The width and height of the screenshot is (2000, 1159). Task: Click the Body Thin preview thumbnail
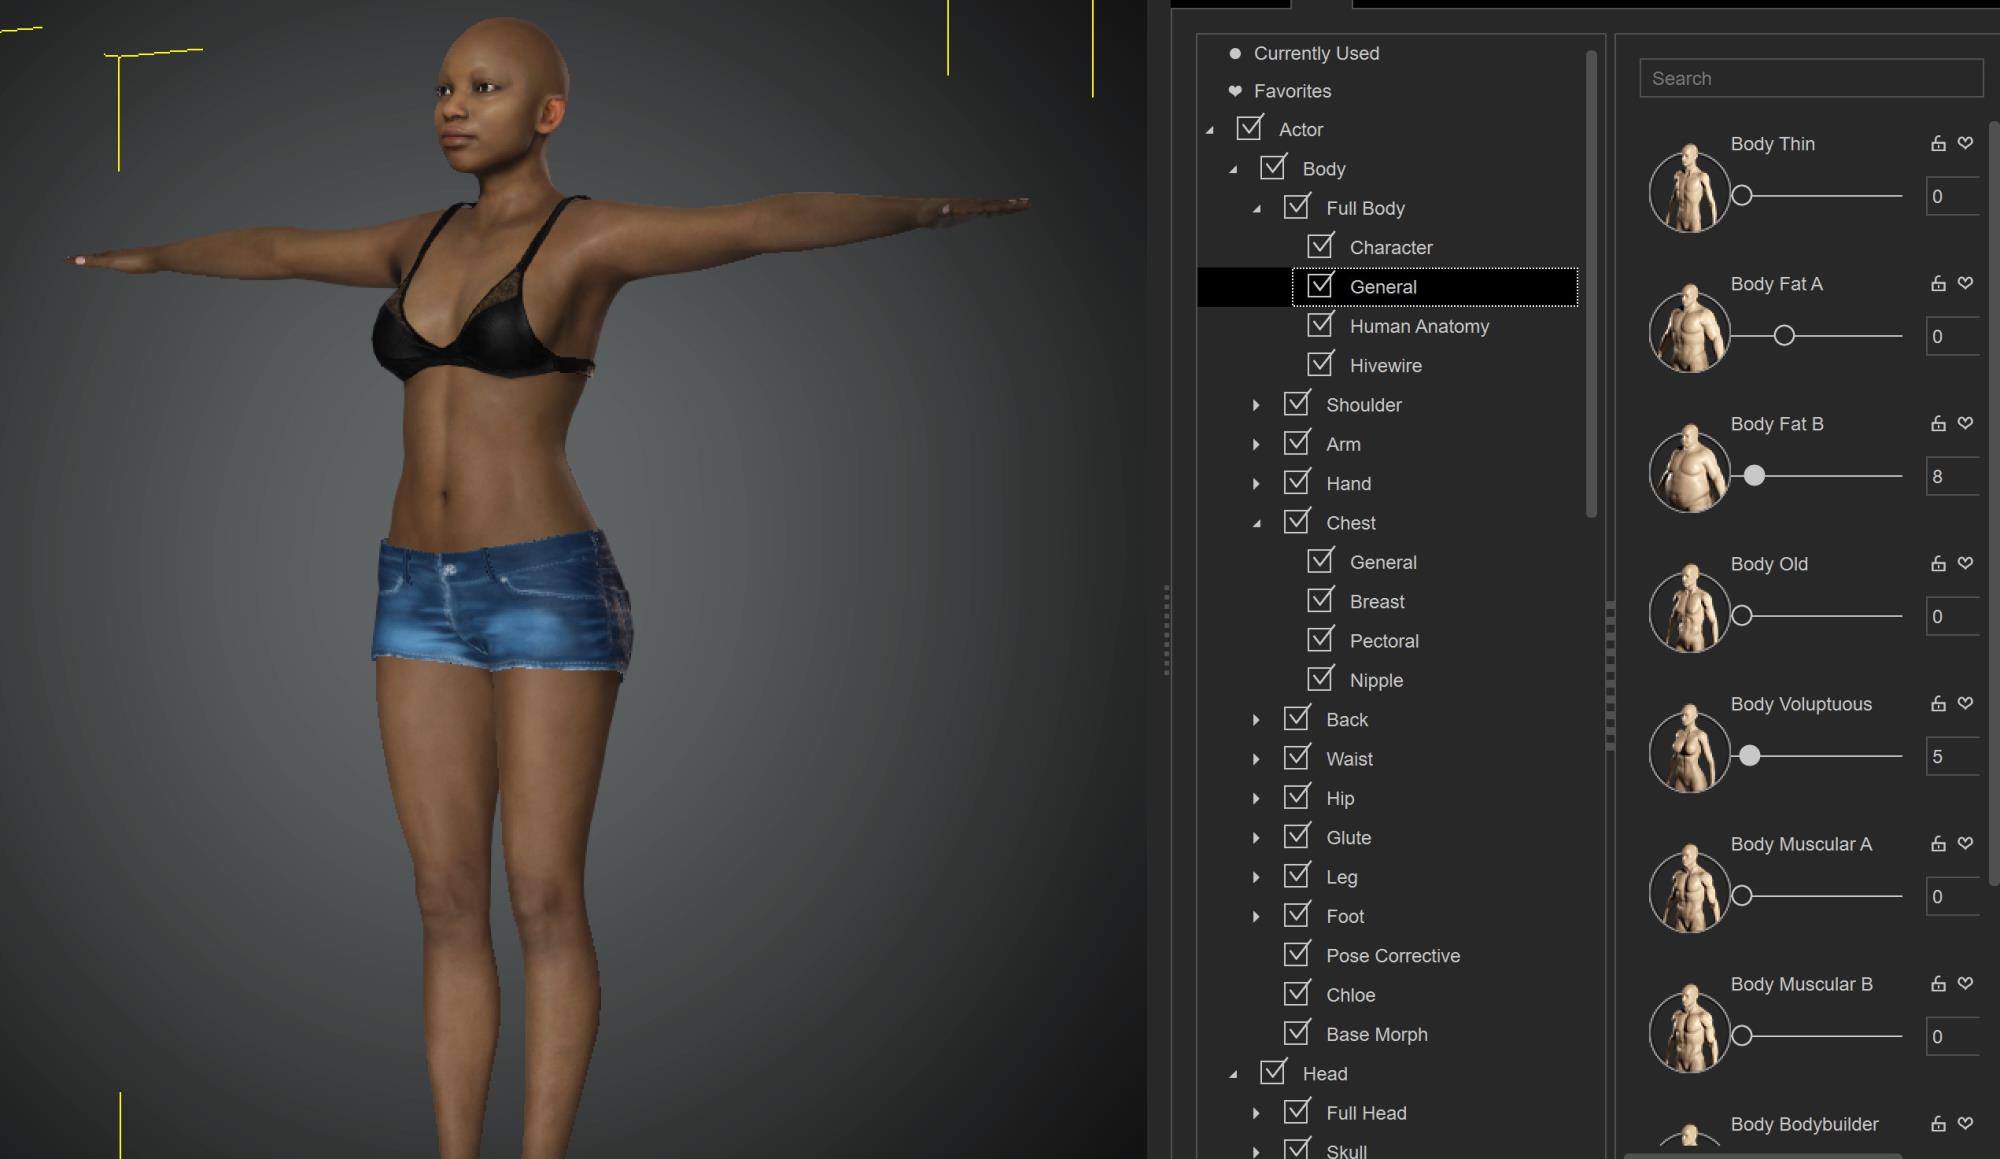click(1689, 190)
